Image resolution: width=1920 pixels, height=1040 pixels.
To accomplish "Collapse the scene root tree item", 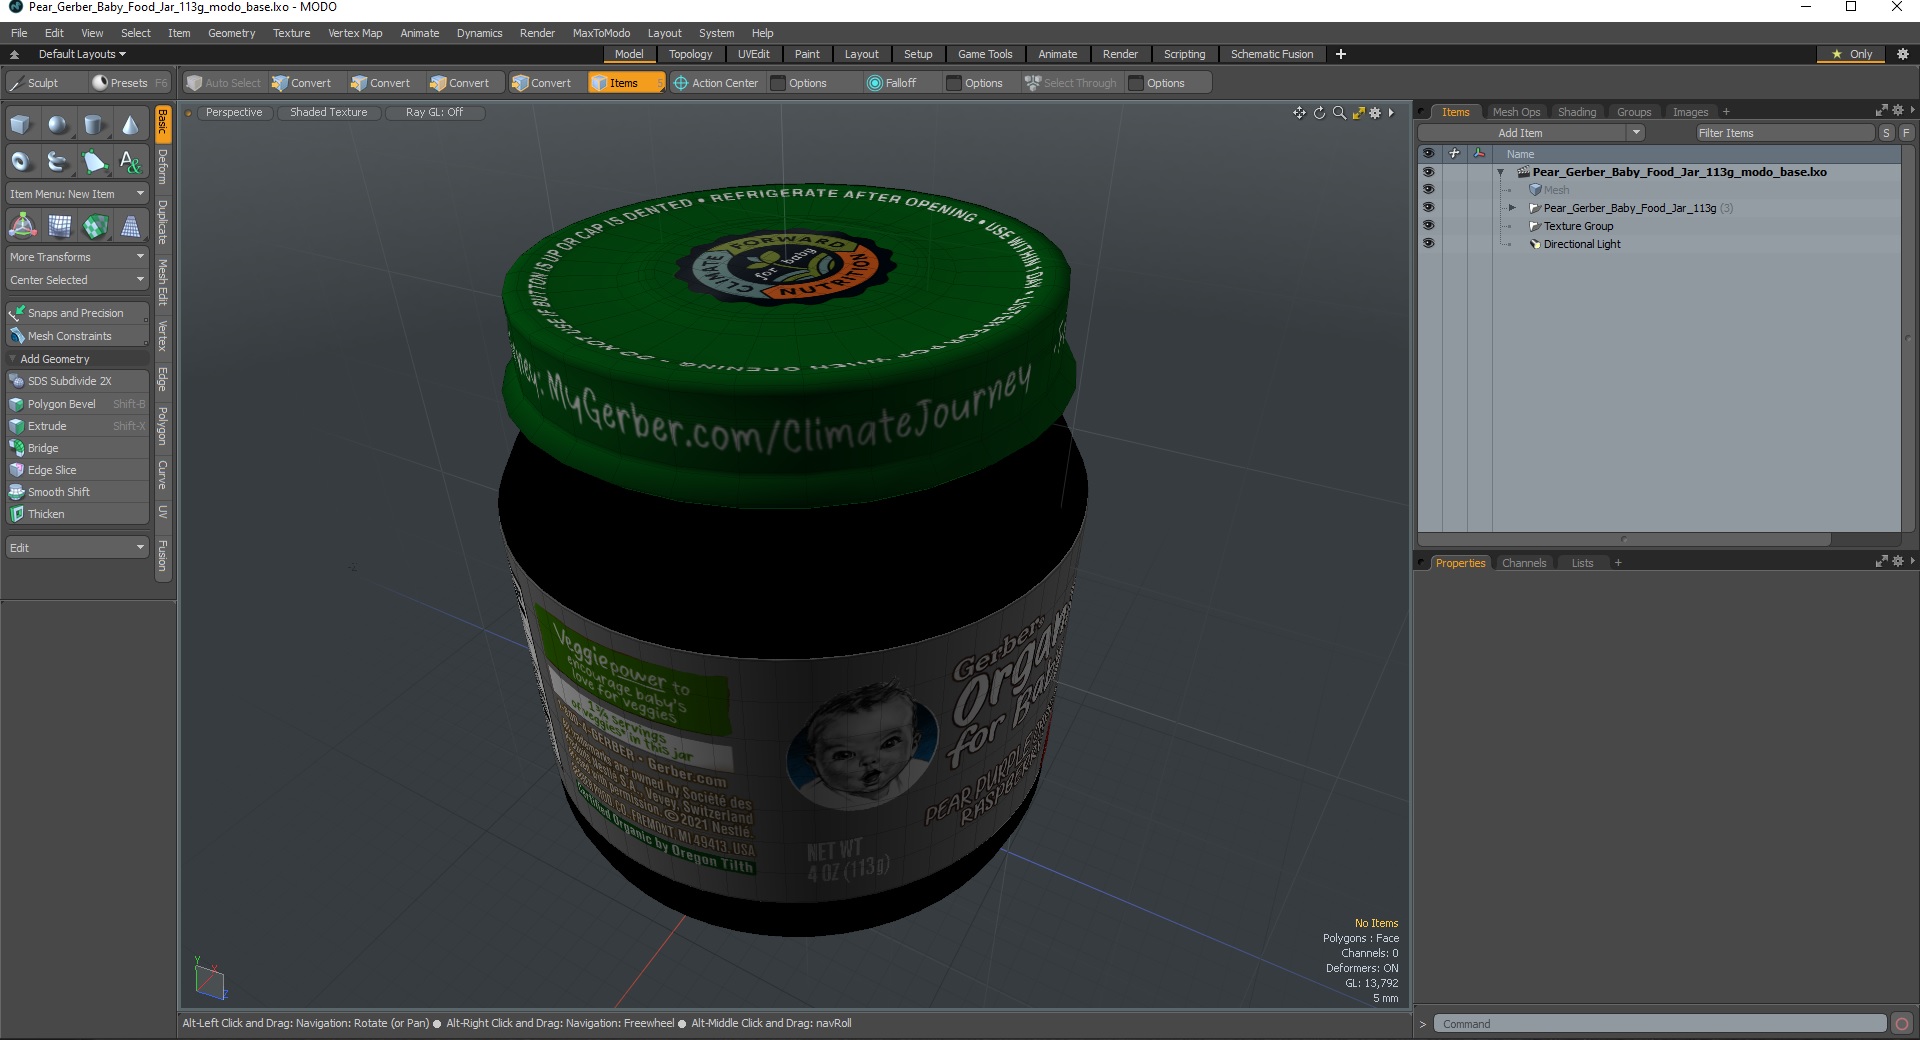I will point(1500,172).
